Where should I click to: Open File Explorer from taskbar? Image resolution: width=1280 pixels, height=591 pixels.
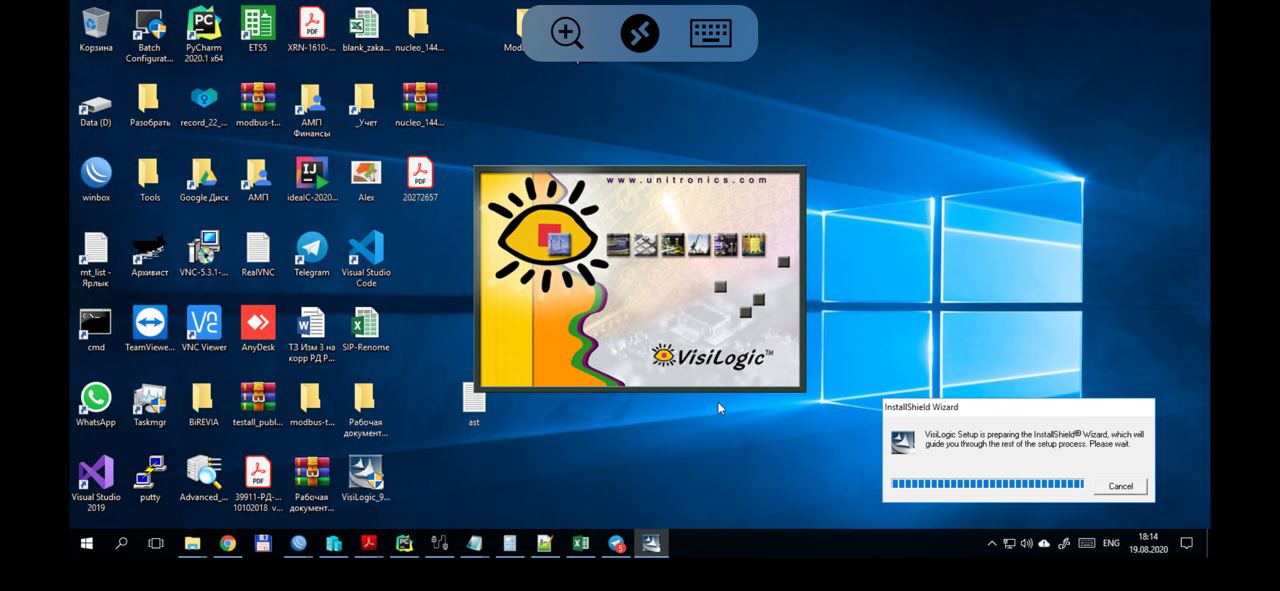point(192,544)
